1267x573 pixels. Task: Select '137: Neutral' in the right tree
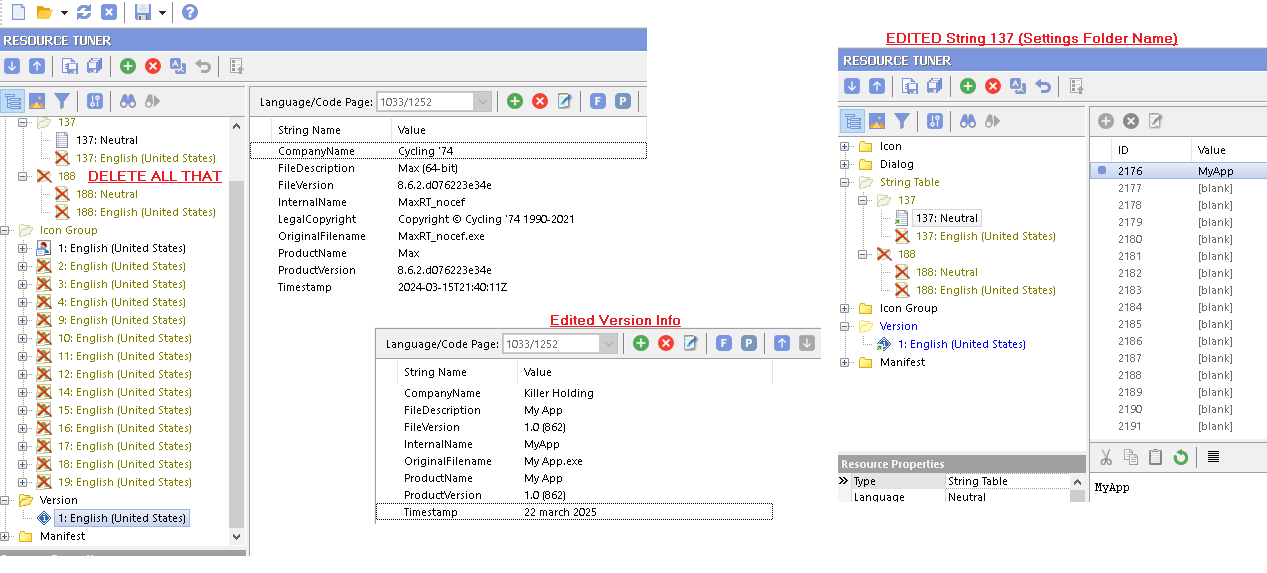coord(945,218)
